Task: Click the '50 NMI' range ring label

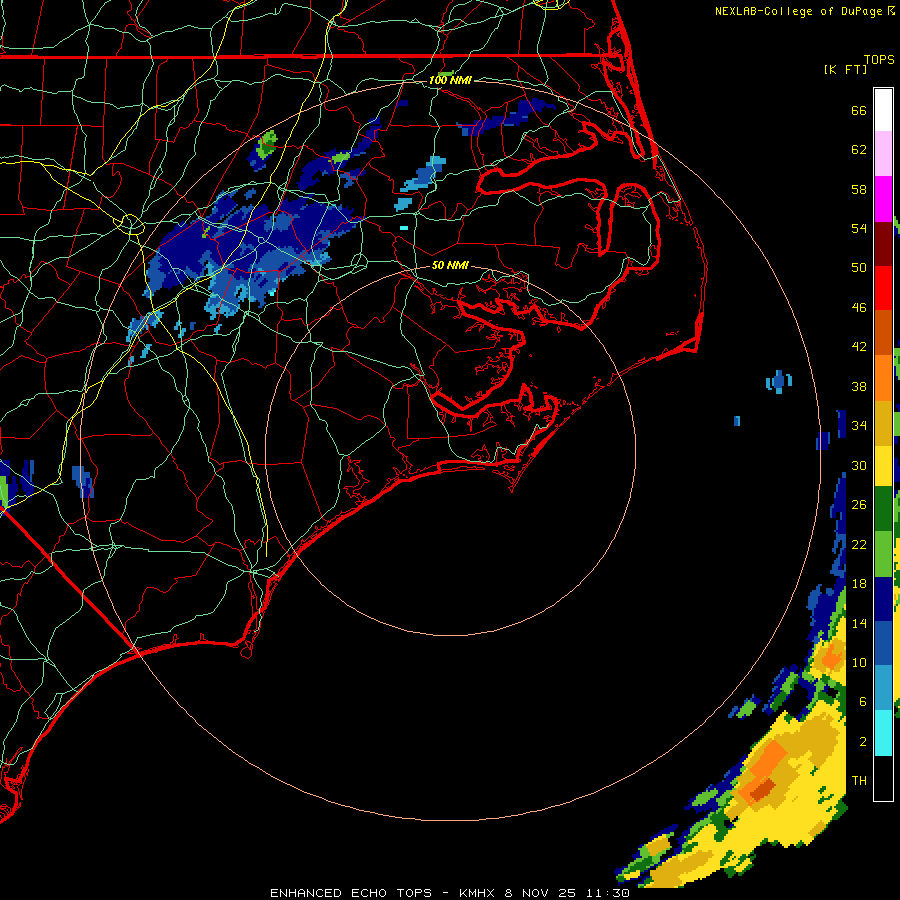Action: pyautogui.click(x=450, y=265)
